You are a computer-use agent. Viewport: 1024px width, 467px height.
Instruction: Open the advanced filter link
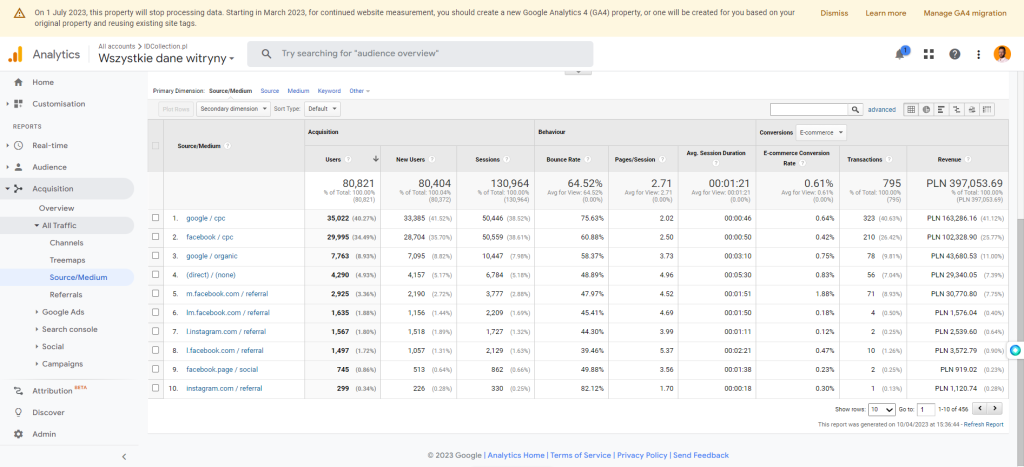[x=882, y=110]
